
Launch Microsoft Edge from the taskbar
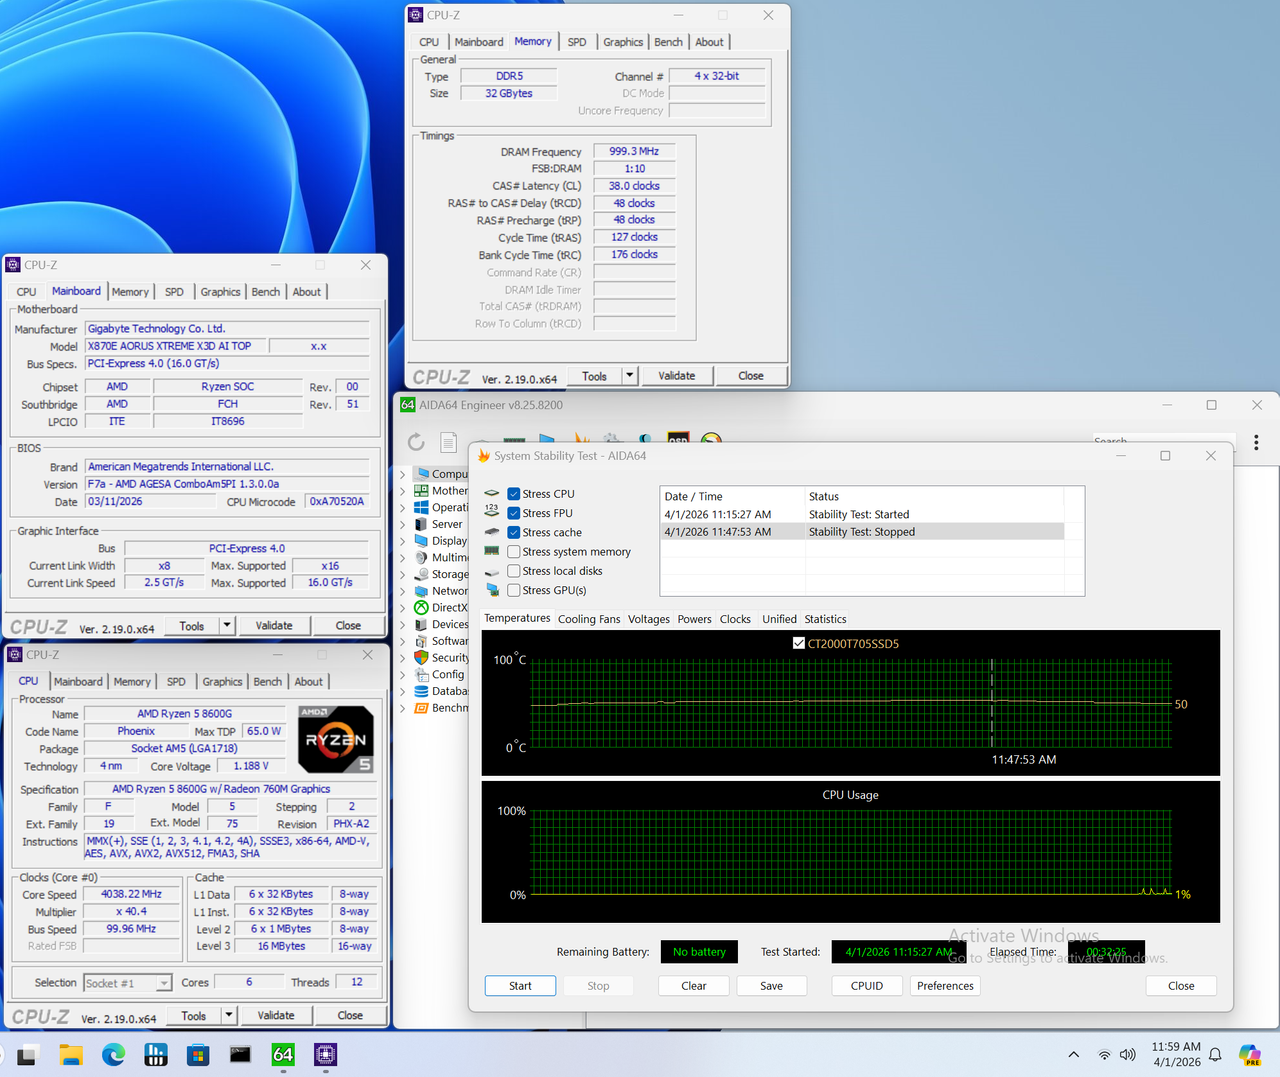(113, 1055)
